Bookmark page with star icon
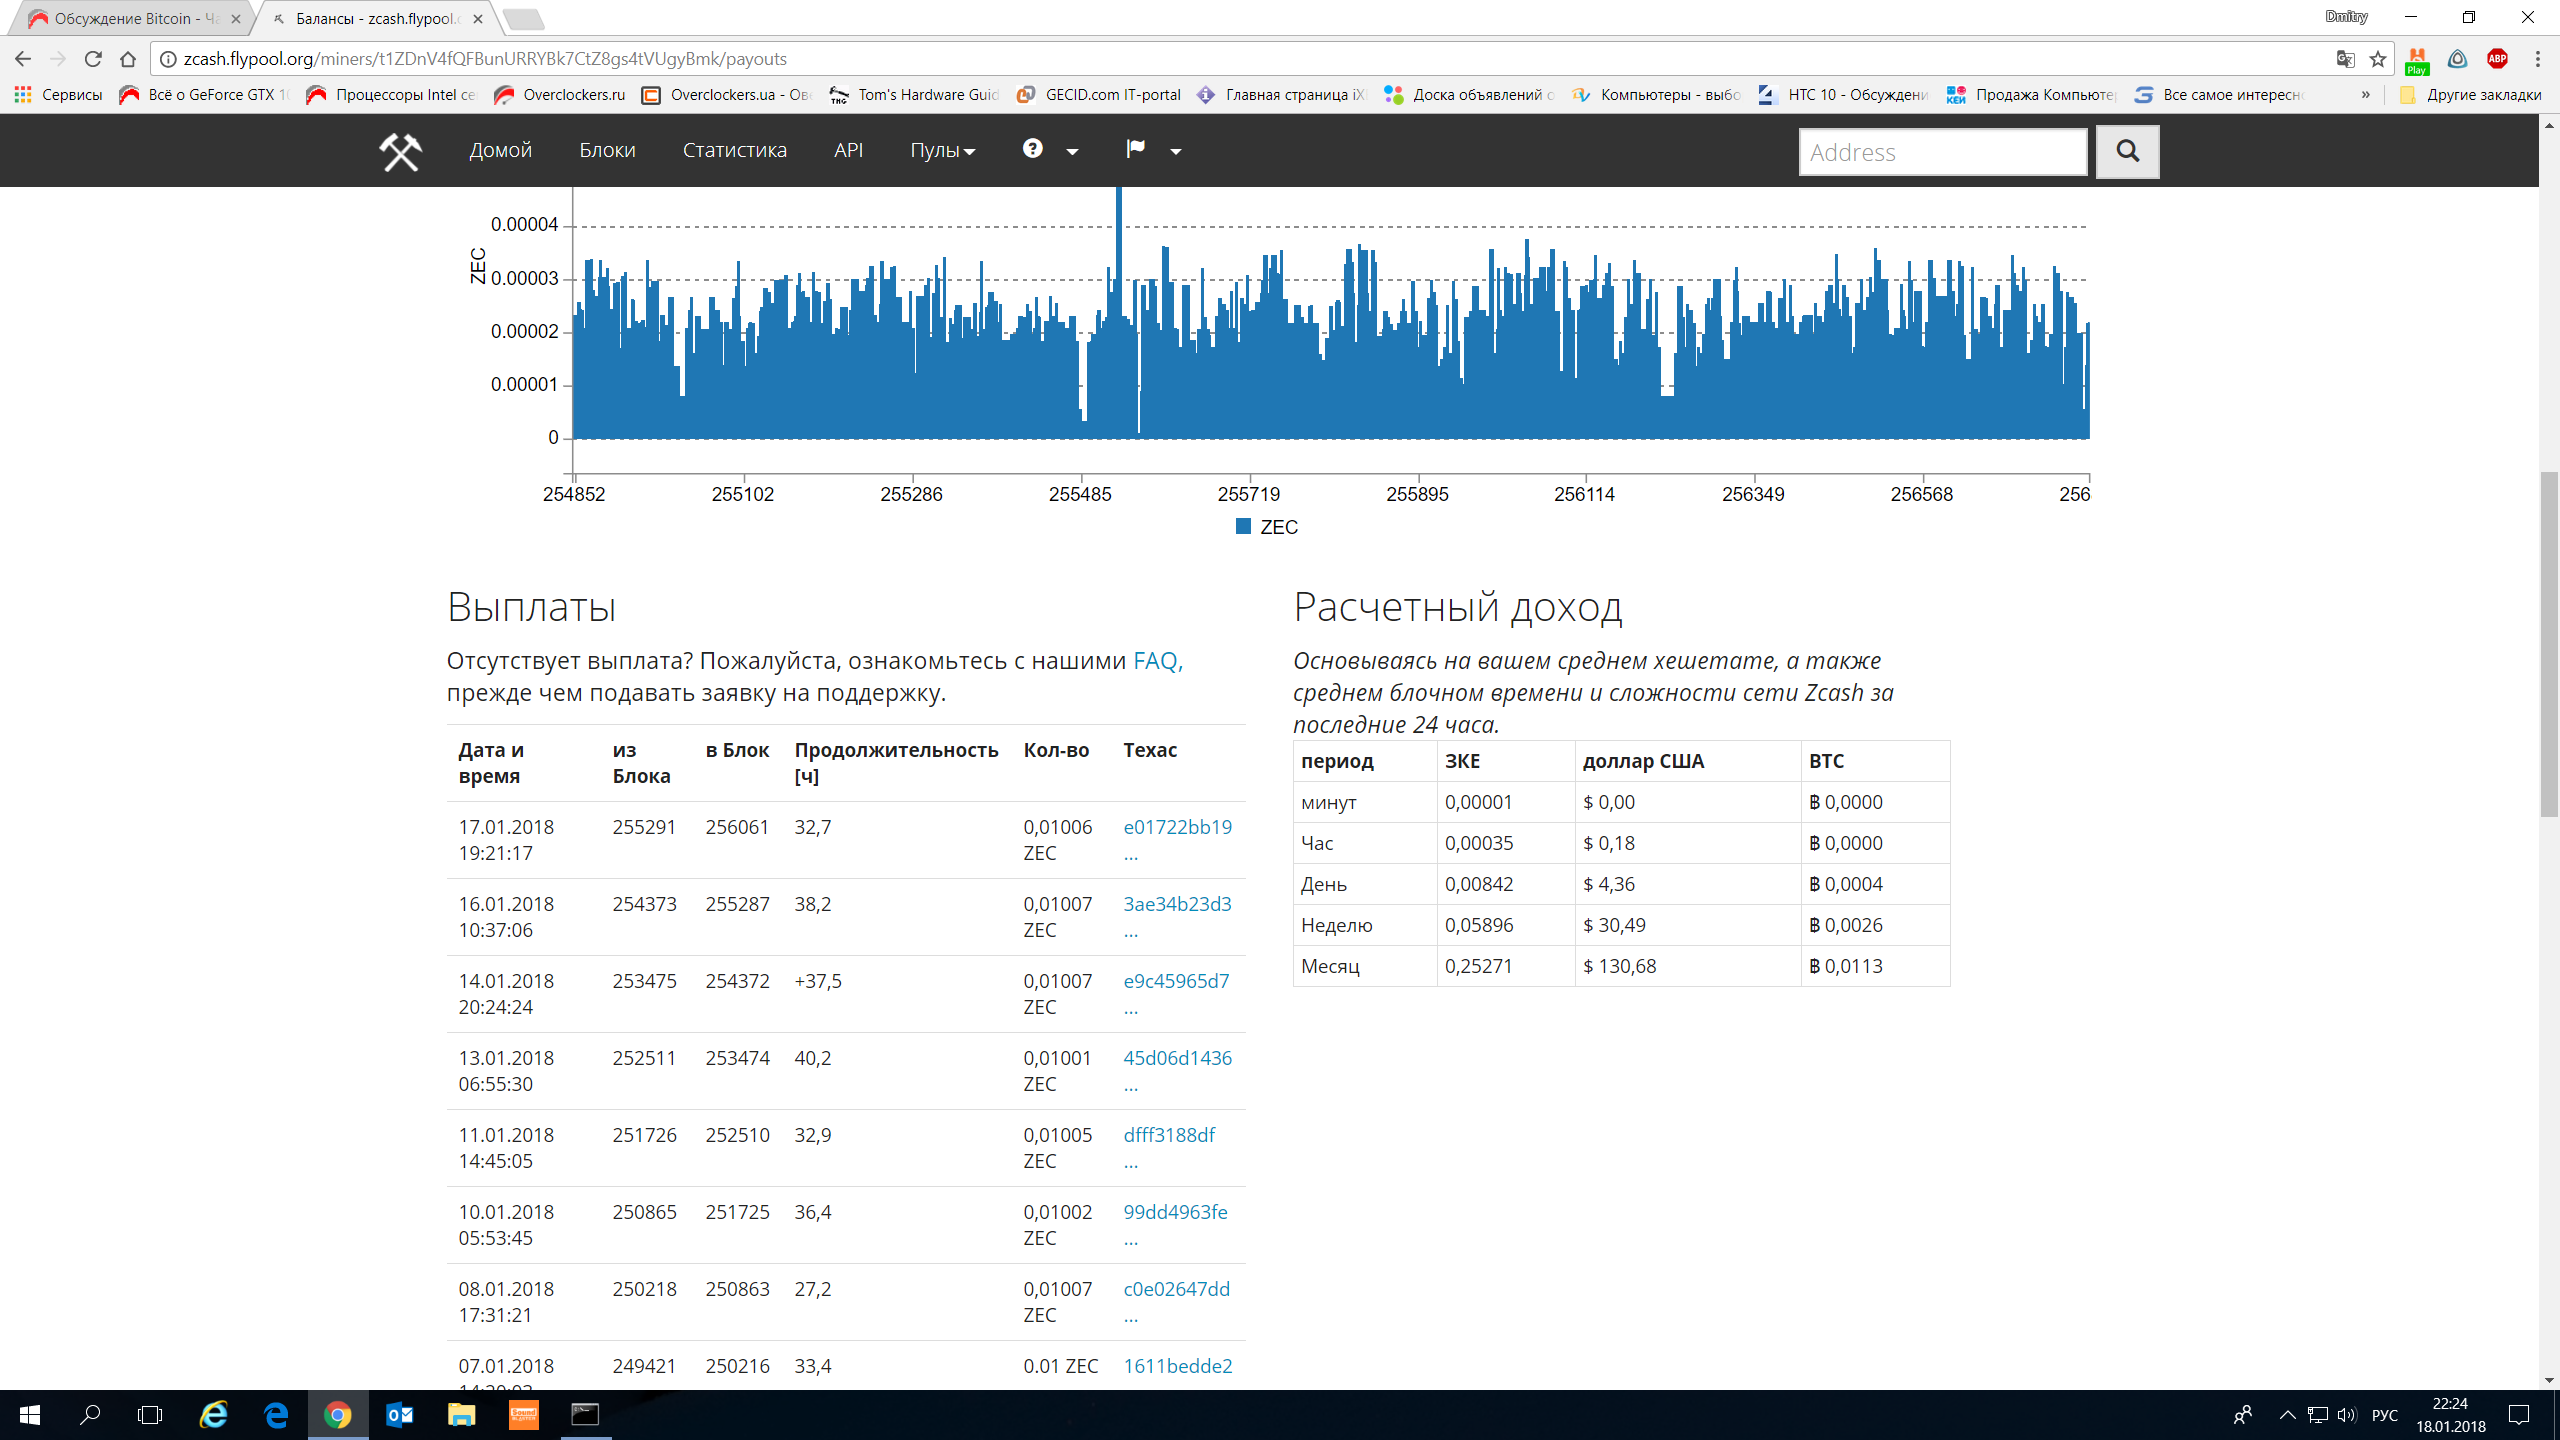The width and height of the screenshot is (2560, 1440). (x=2378, y=59)
